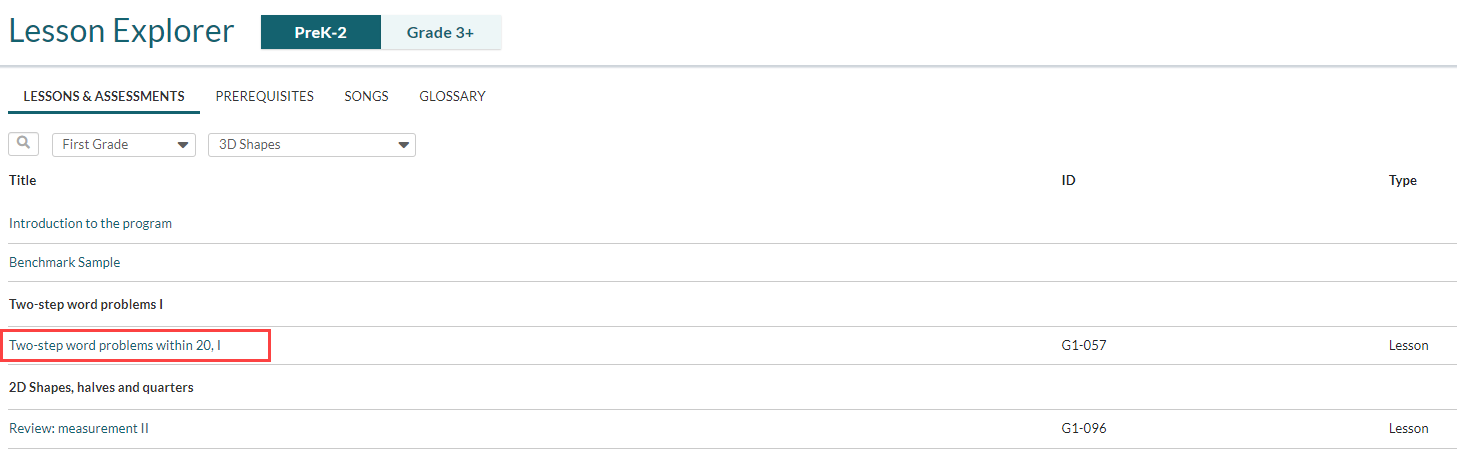Click the First Grade dropdown arrow
Image resolution: width=1457 pixels, height=450 pixels.
tap(183, 145)
